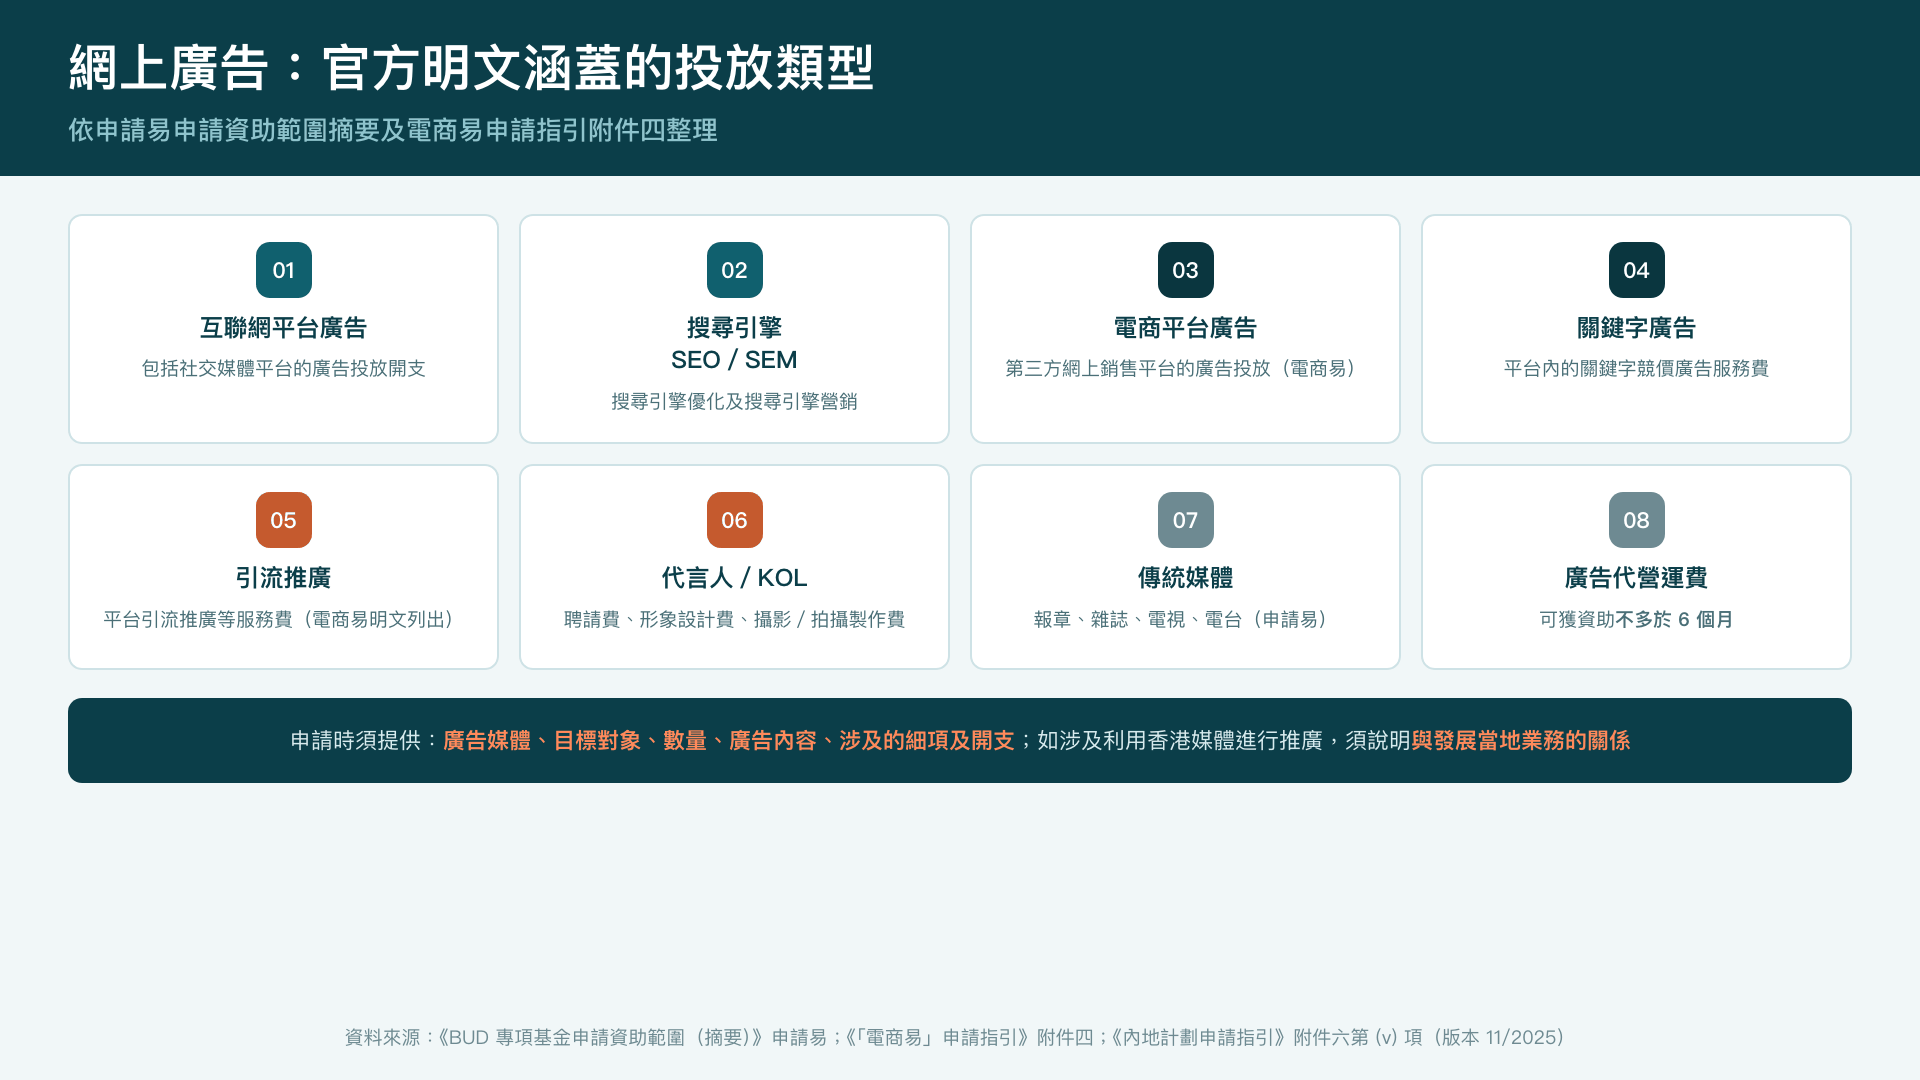This screenshot has height=1080, width=1920.
Task: Click description 平台內的關鍵字競價廣告服務費
Action: pos(1636,369)
